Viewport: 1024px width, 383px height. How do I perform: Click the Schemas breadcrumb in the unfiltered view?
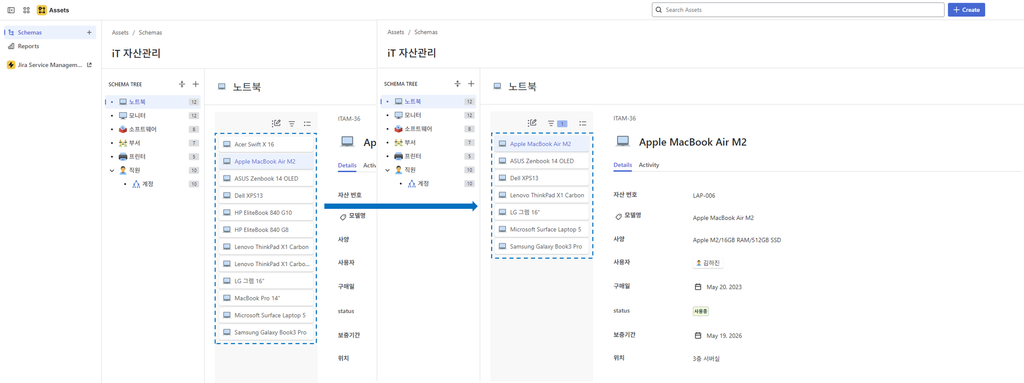(150, 32)
